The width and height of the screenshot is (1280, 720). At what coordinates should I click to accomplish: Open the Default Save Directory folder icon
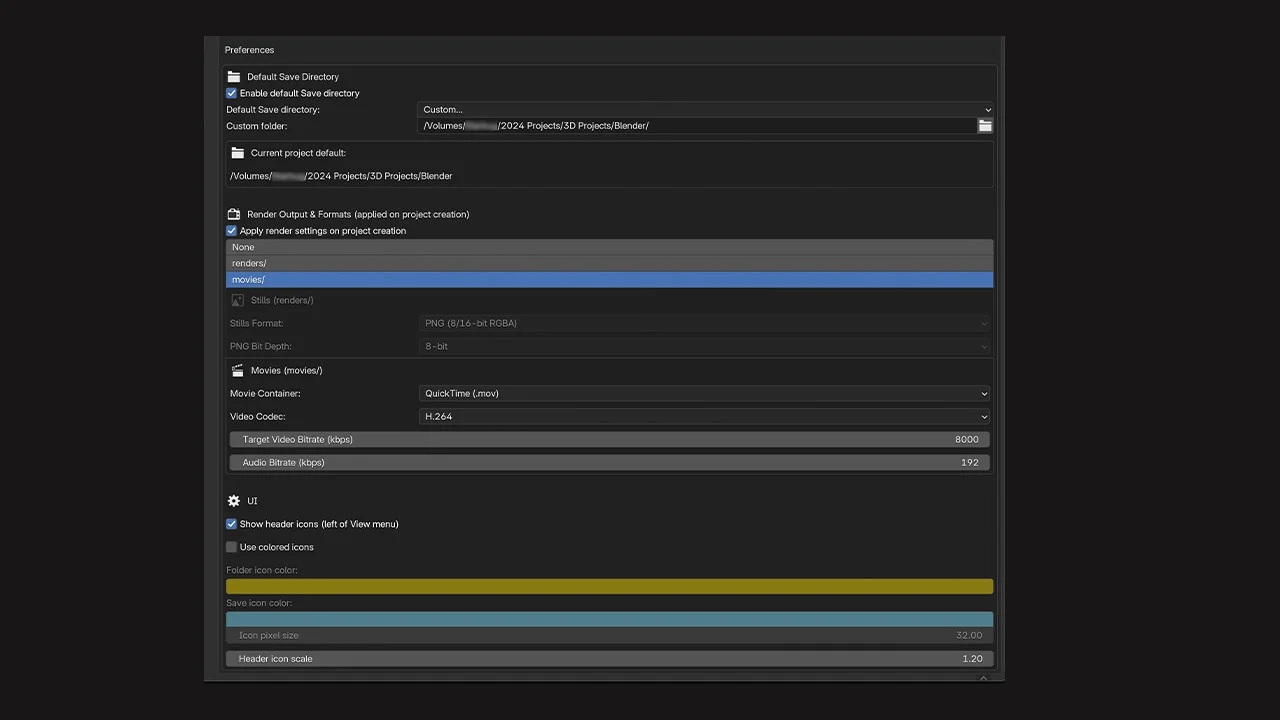[x=233, y=76]
